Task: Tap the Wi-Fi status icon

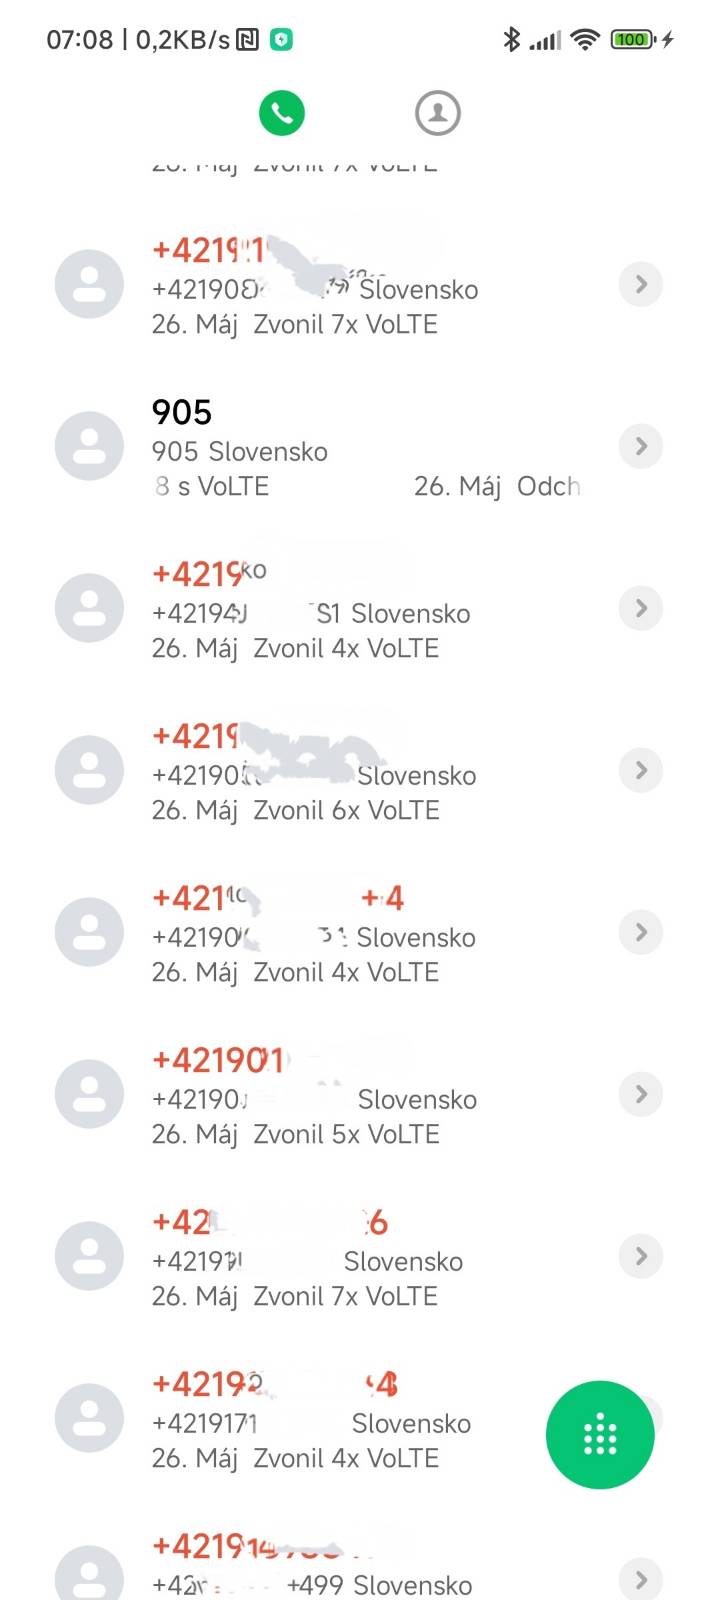Action: 585,39
